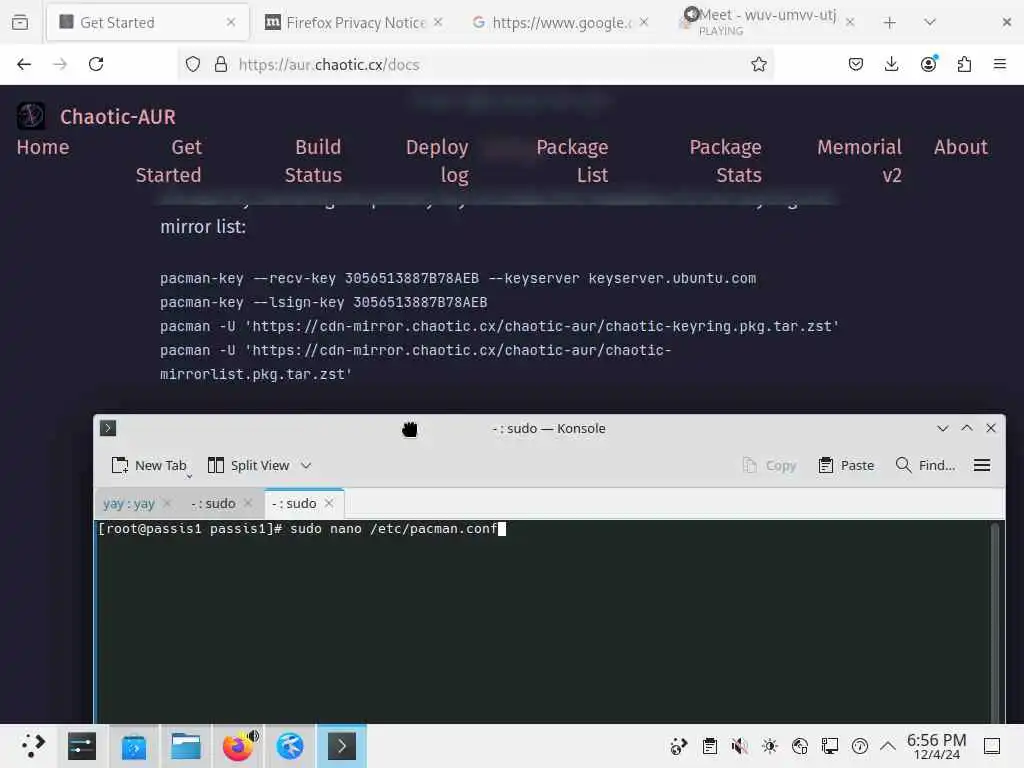Focus Konsole from the taskbar
The image size is (1024, 768).
click(x=342, y=746)
